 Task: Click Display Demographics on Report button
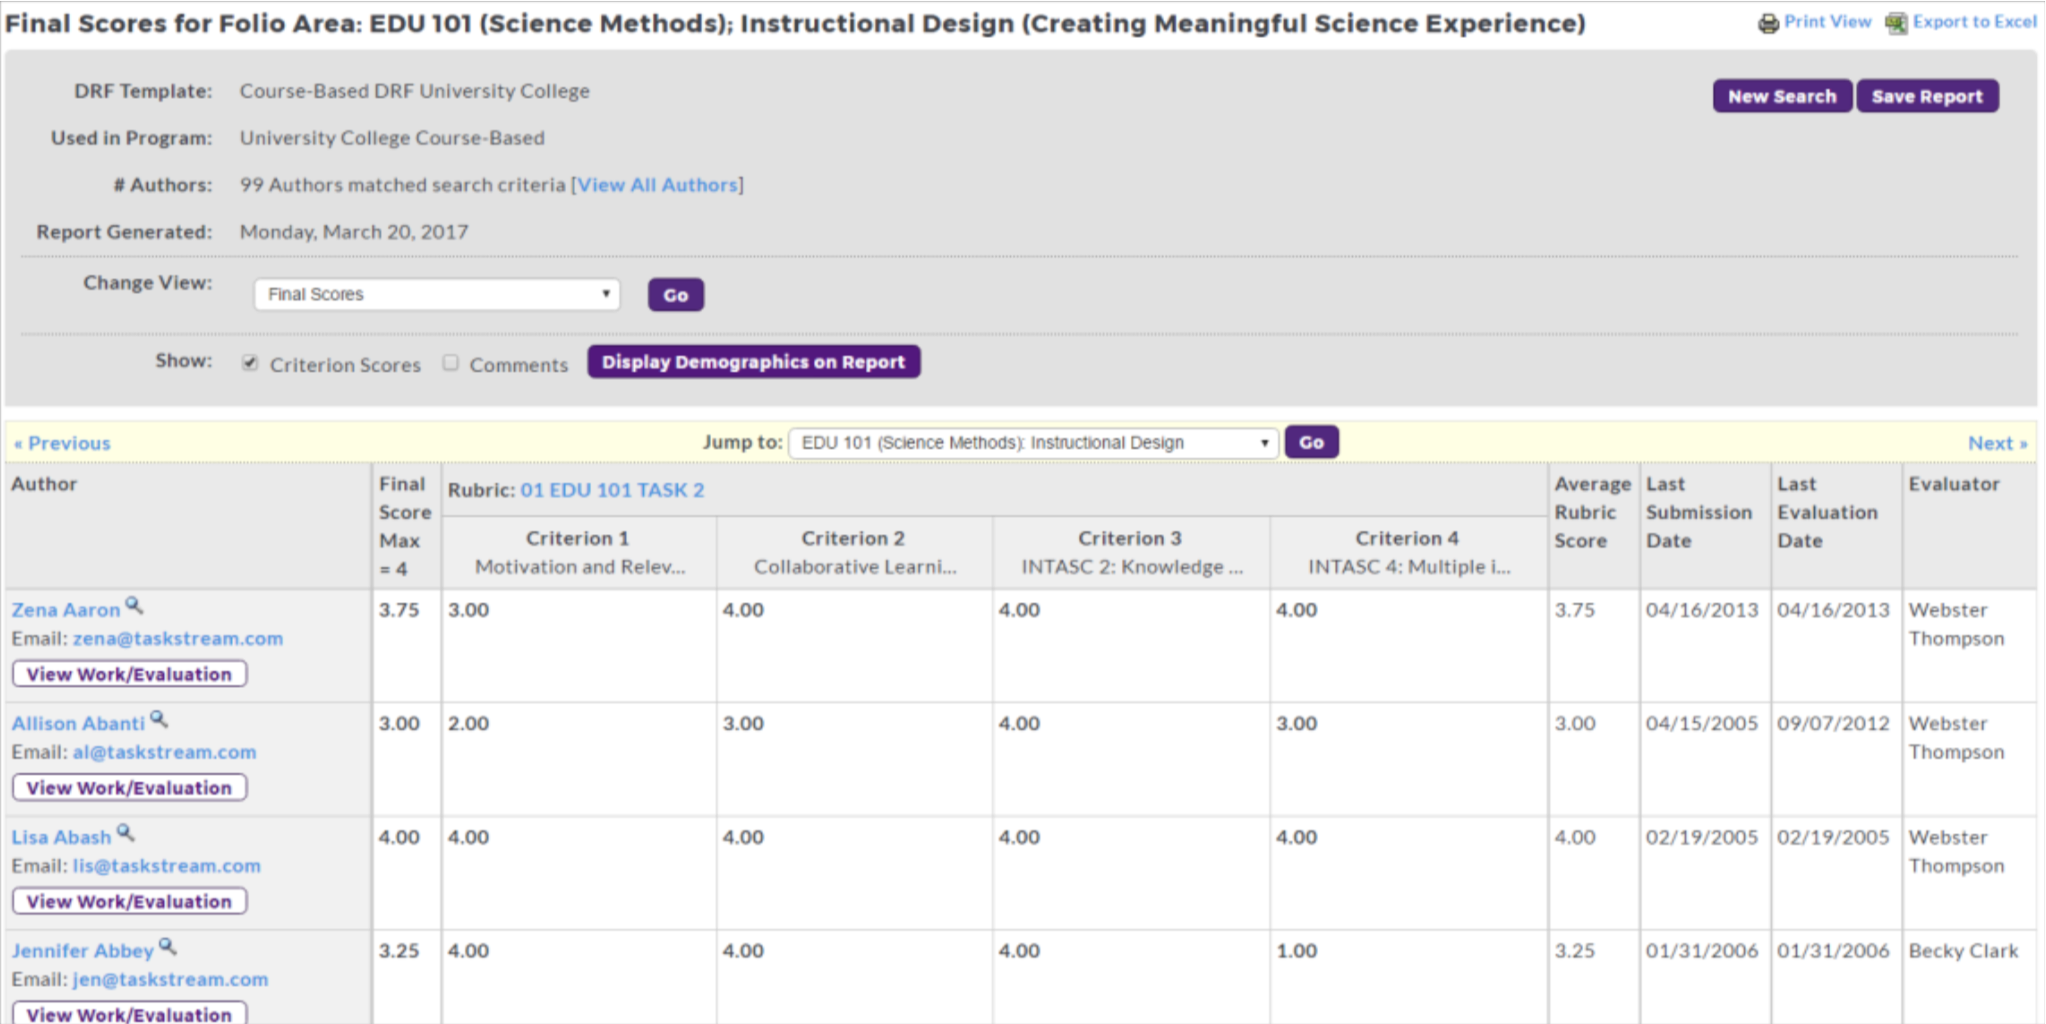click(x=753, y=362)
